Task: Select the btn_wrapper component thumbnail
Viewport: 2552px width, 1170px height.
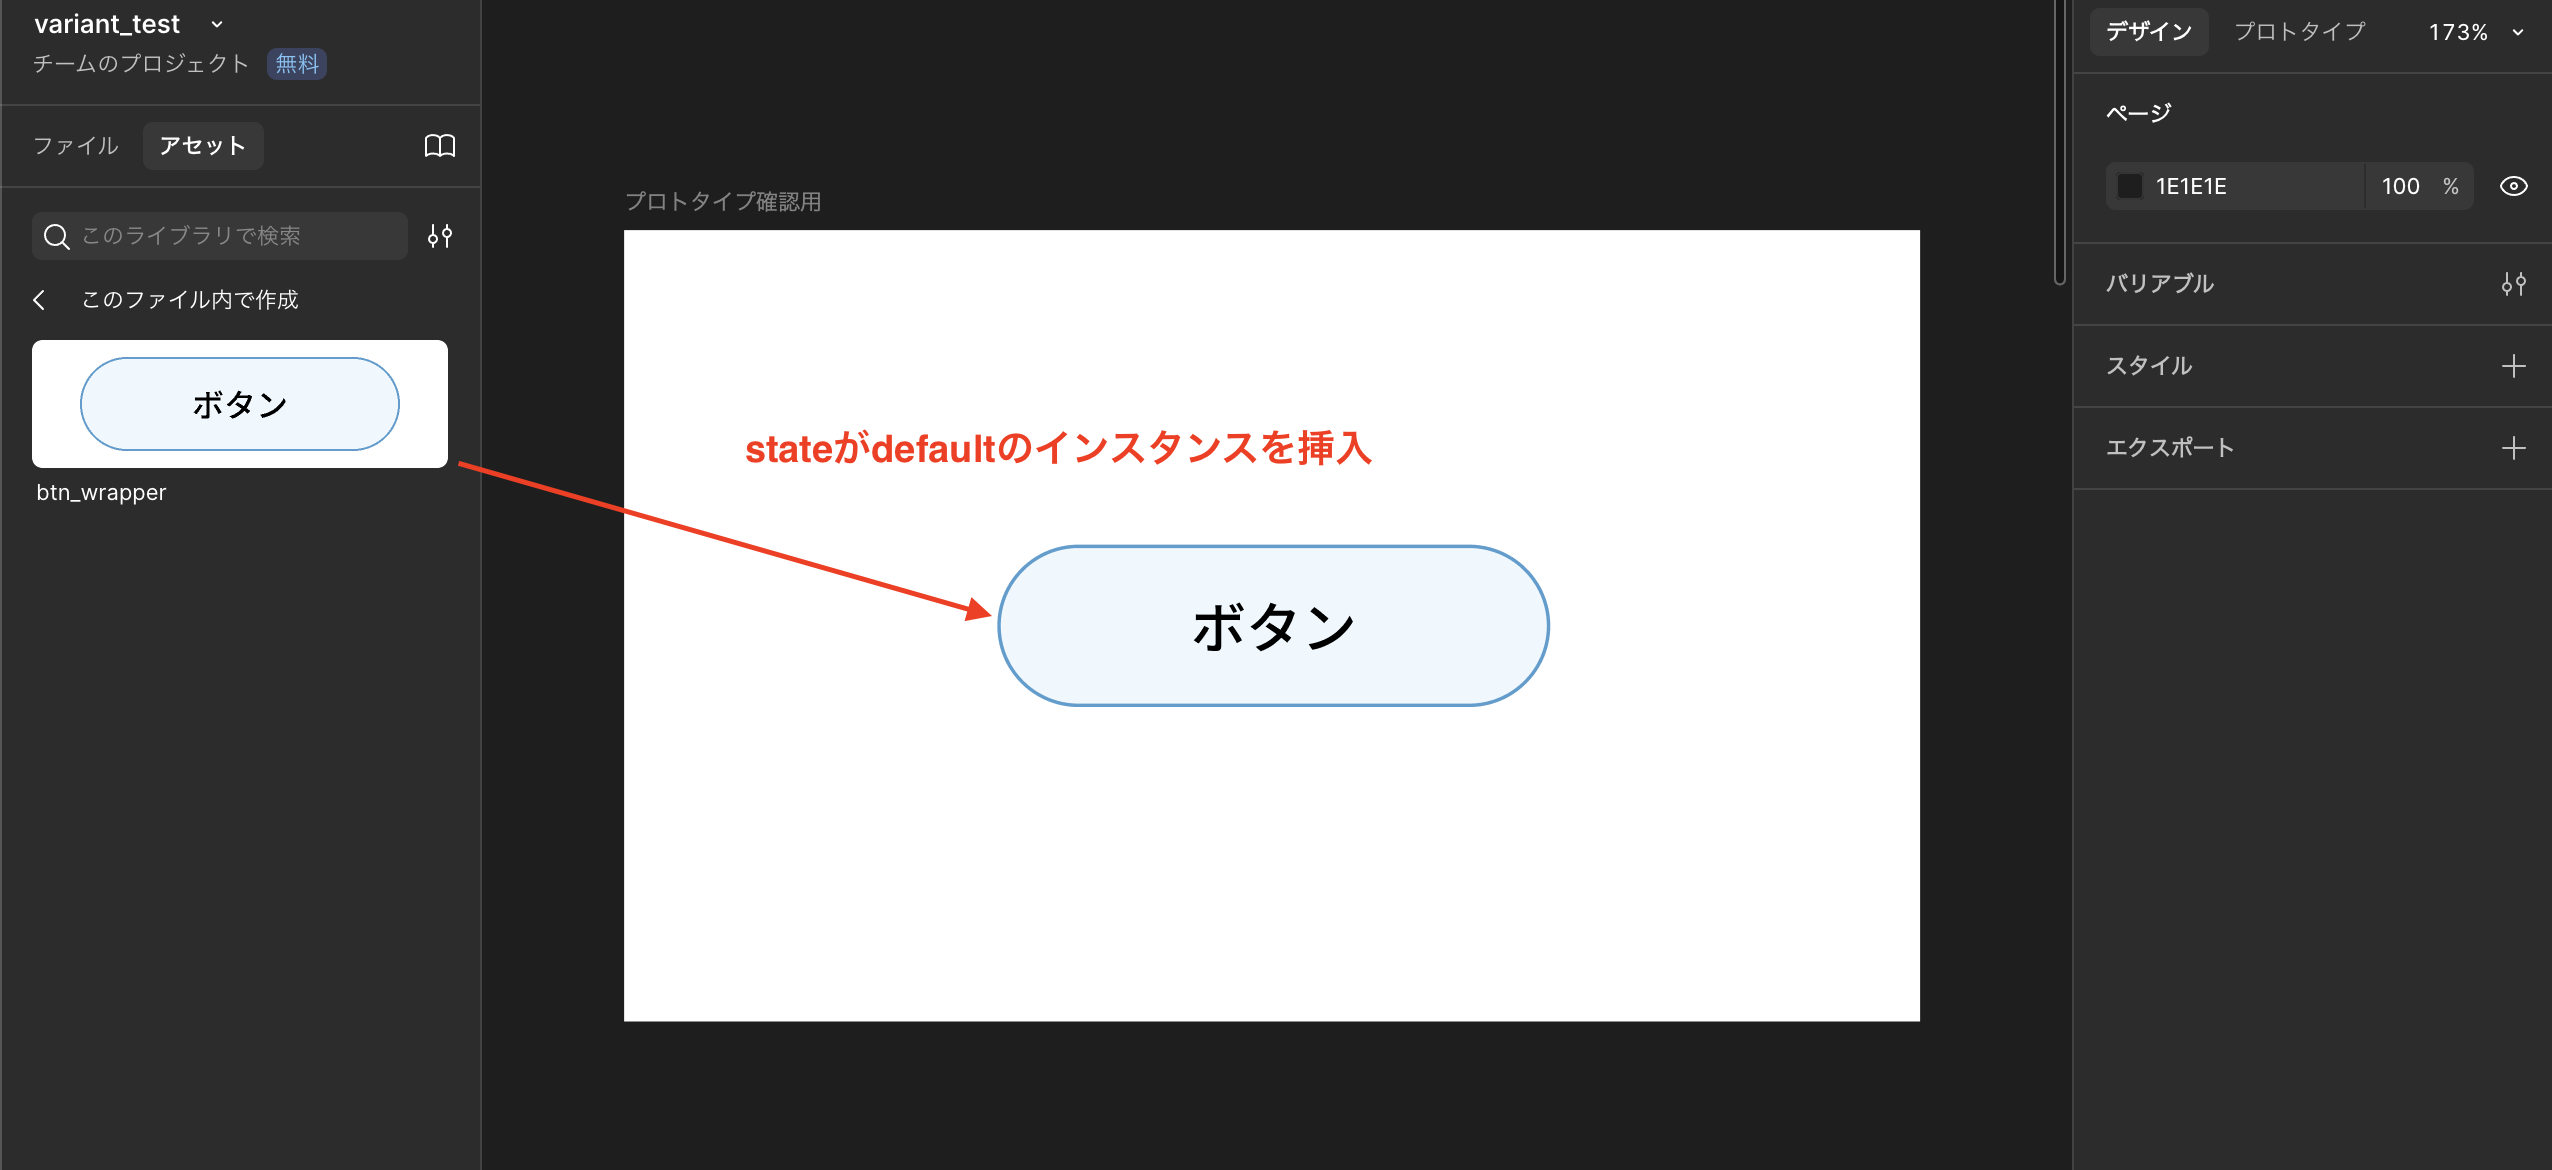Action: point(240,404)
